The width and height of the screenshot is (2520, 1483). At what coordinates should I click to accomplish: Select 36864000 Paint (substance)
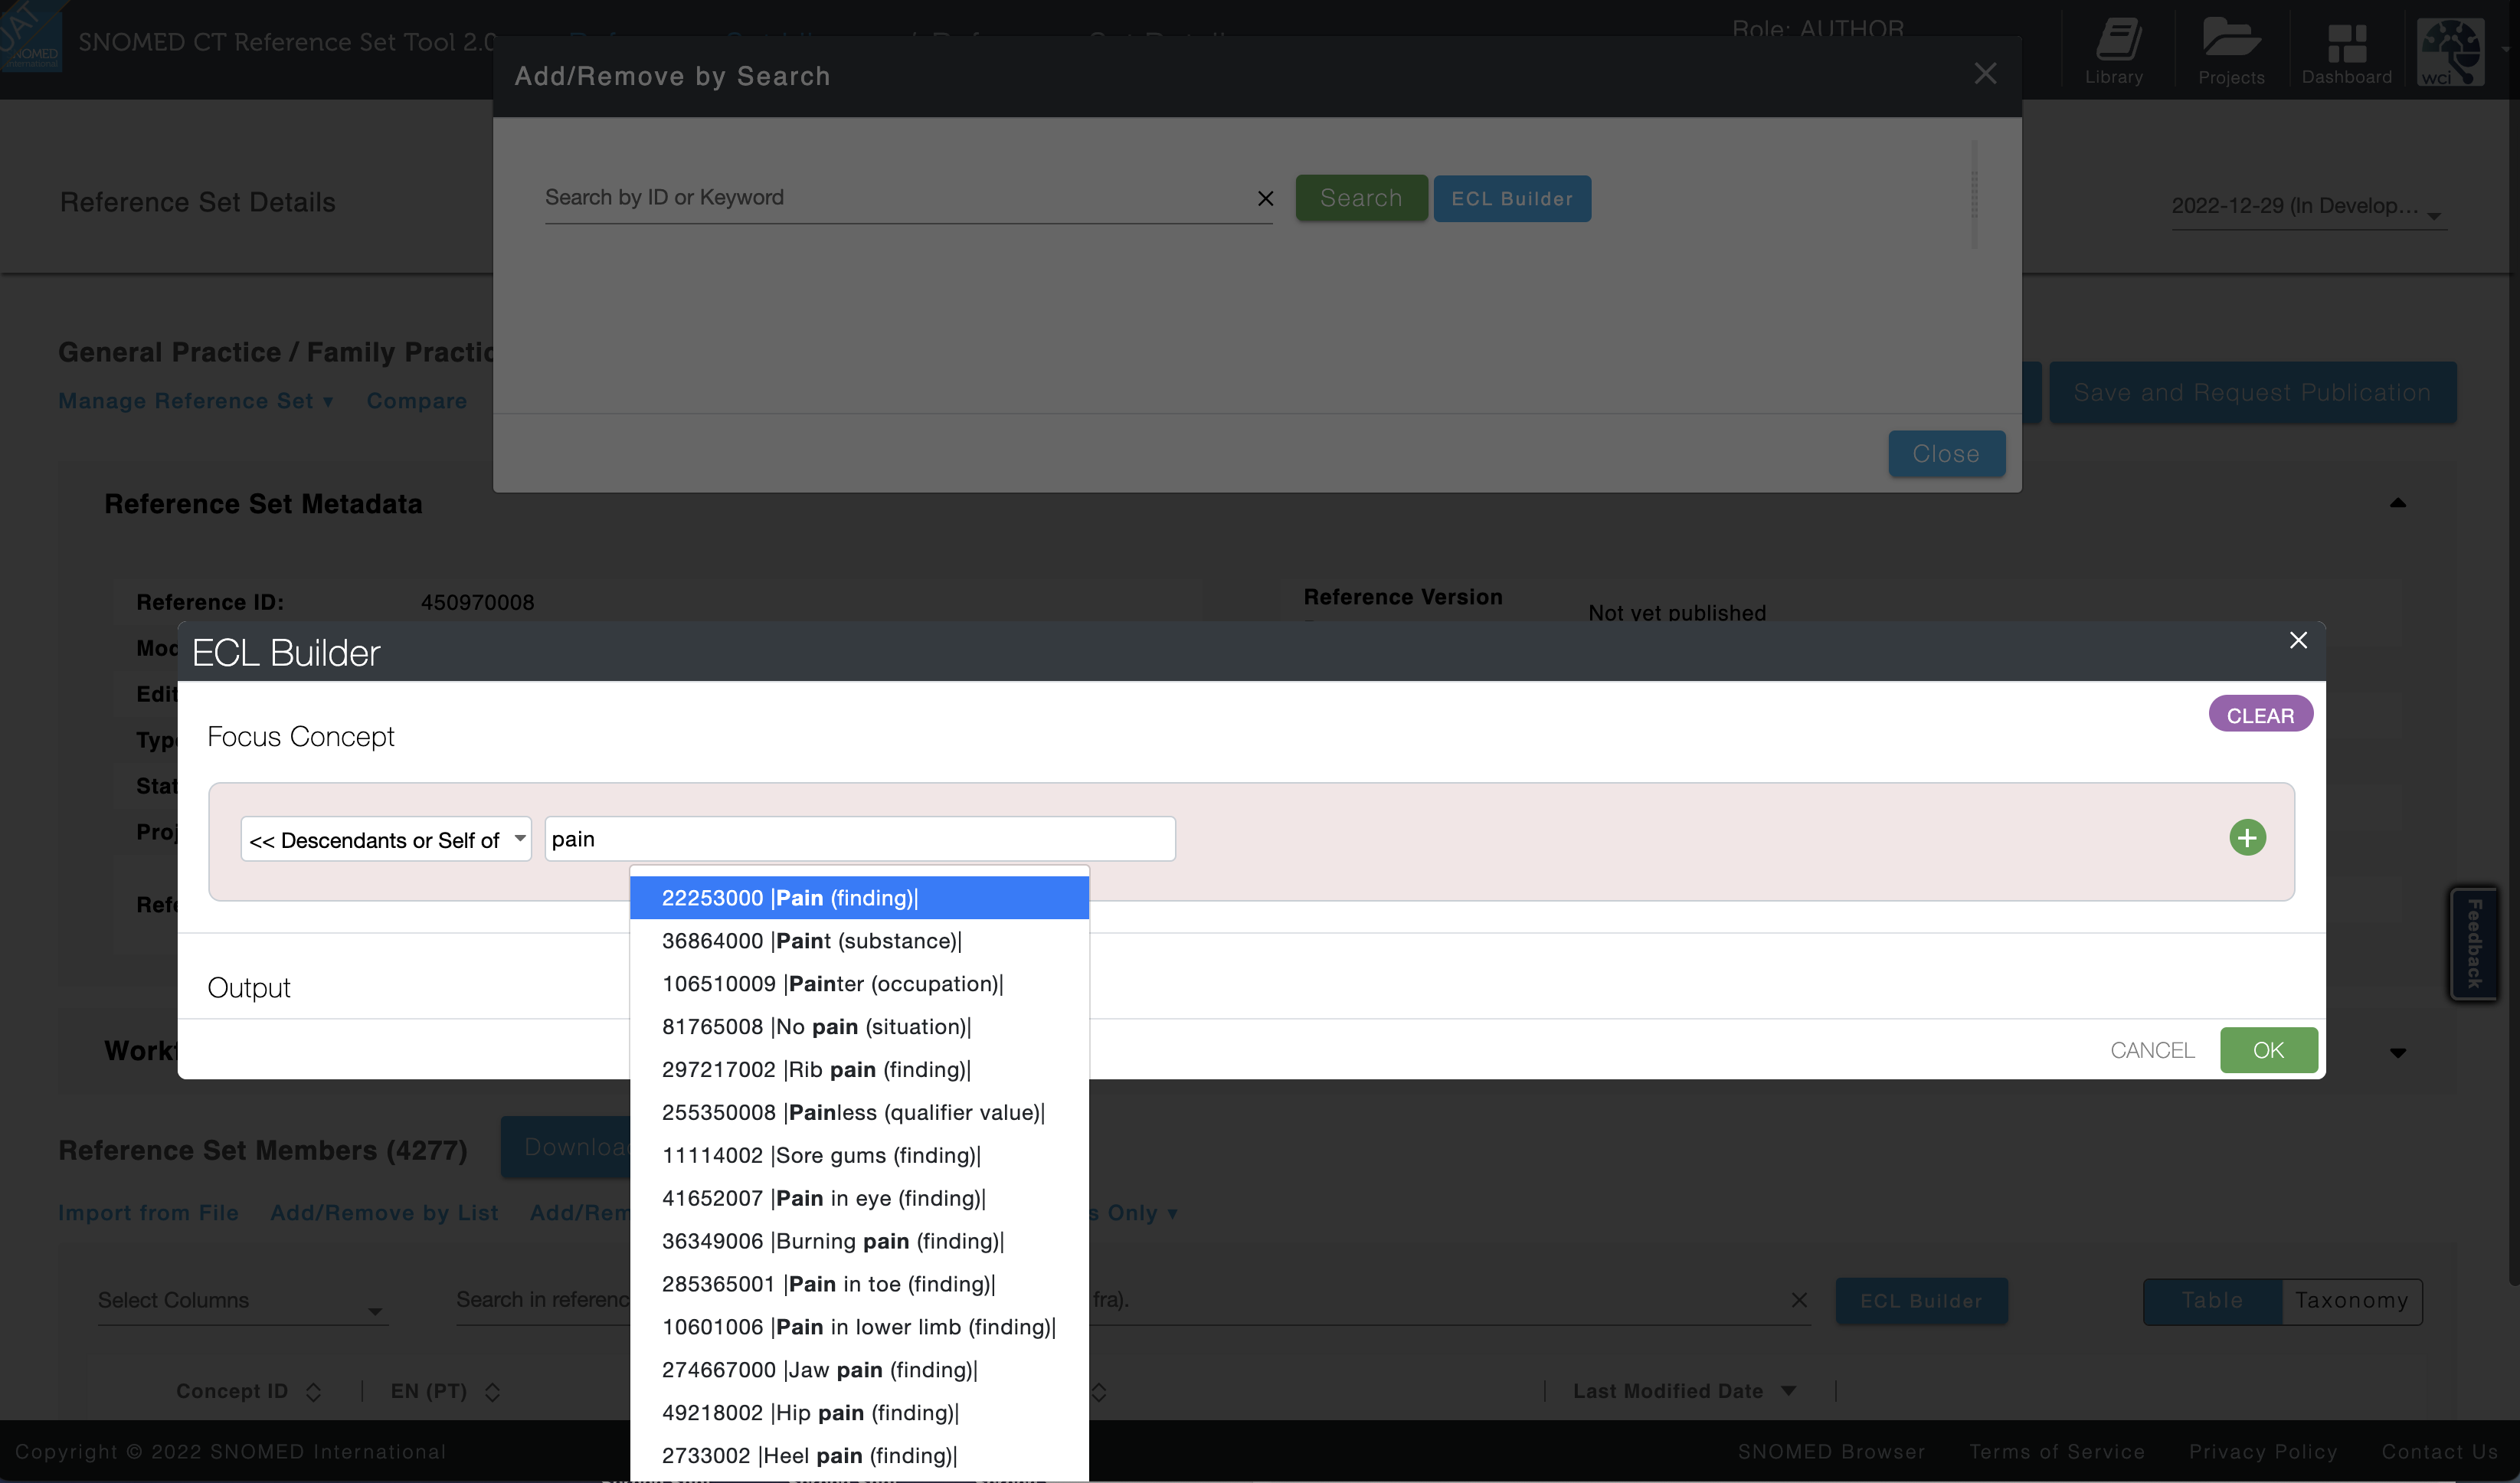859,941
